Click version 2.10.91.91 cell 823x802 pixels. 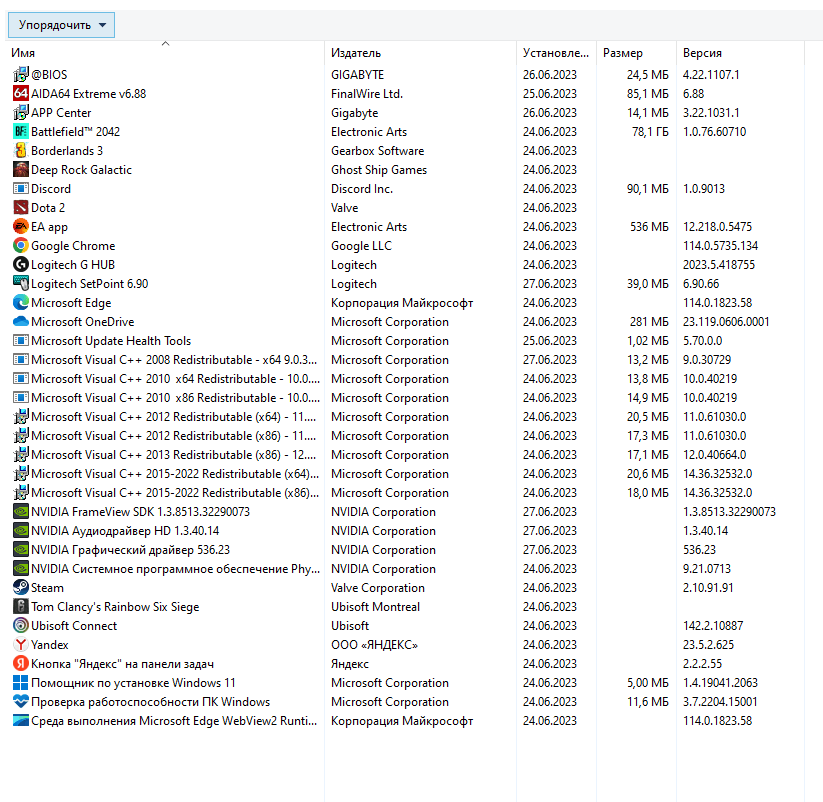point(708,588)
